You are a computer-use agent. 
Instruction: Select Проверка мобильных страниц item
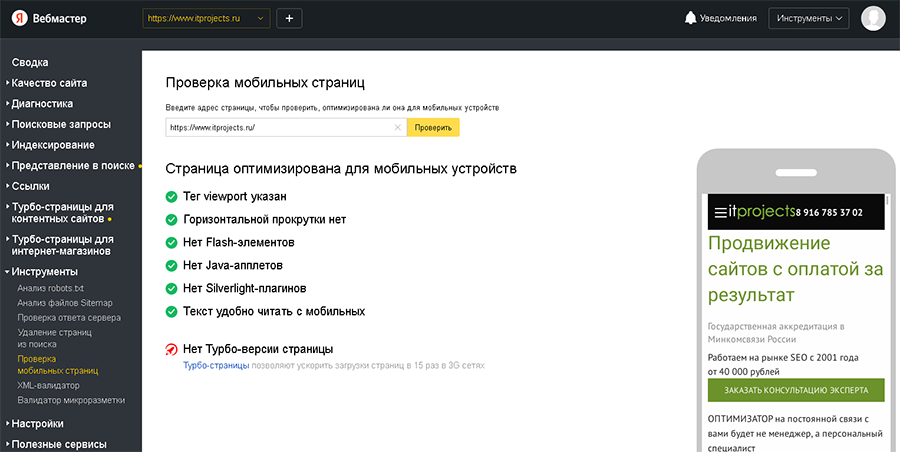coord(57,365)
